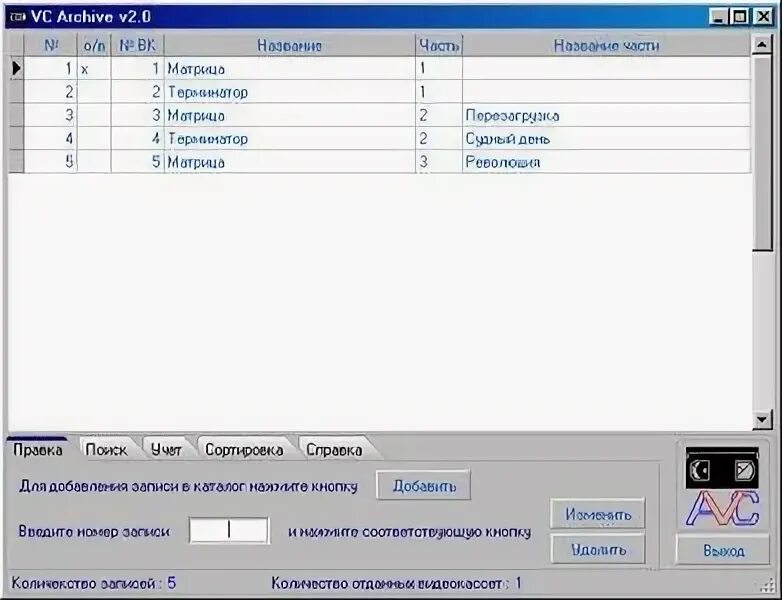Maximize the VC Archive window
This screenshot has width=782, height=600.
(740, 17)
